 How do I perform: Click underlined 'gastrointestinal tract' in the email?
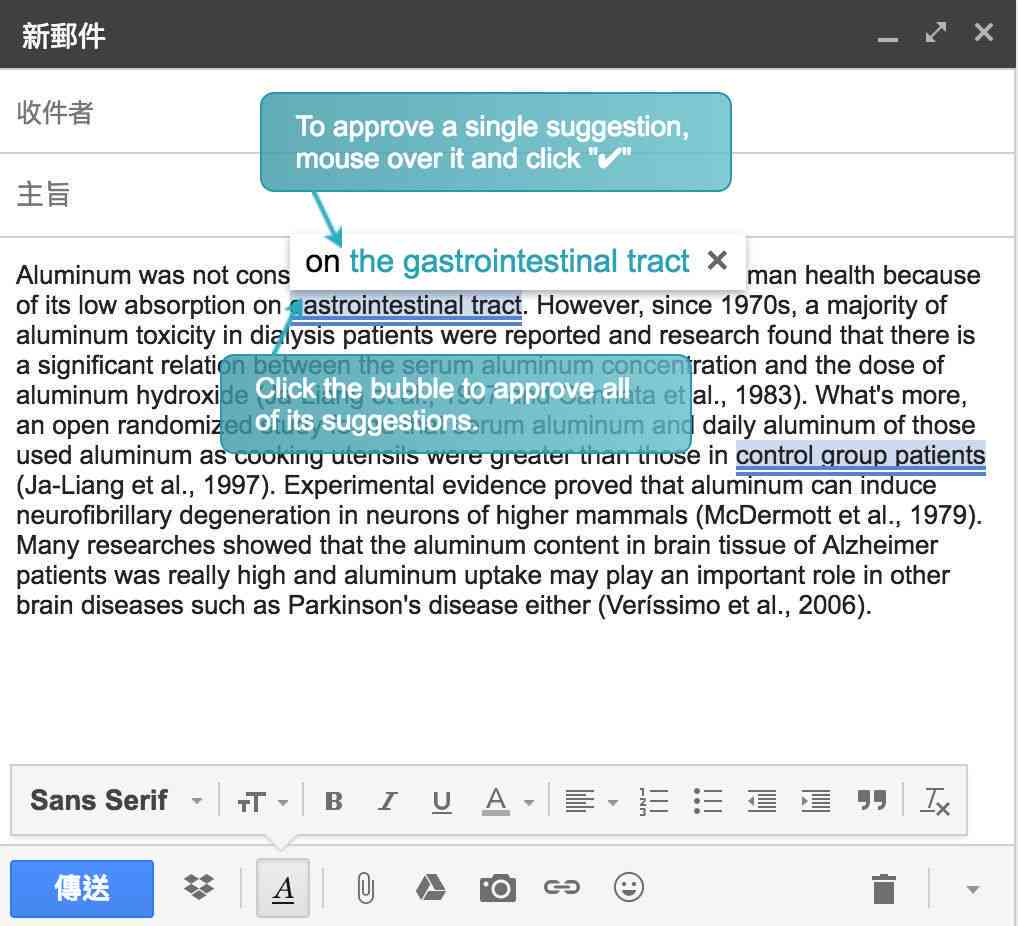(x=407, y=306)
